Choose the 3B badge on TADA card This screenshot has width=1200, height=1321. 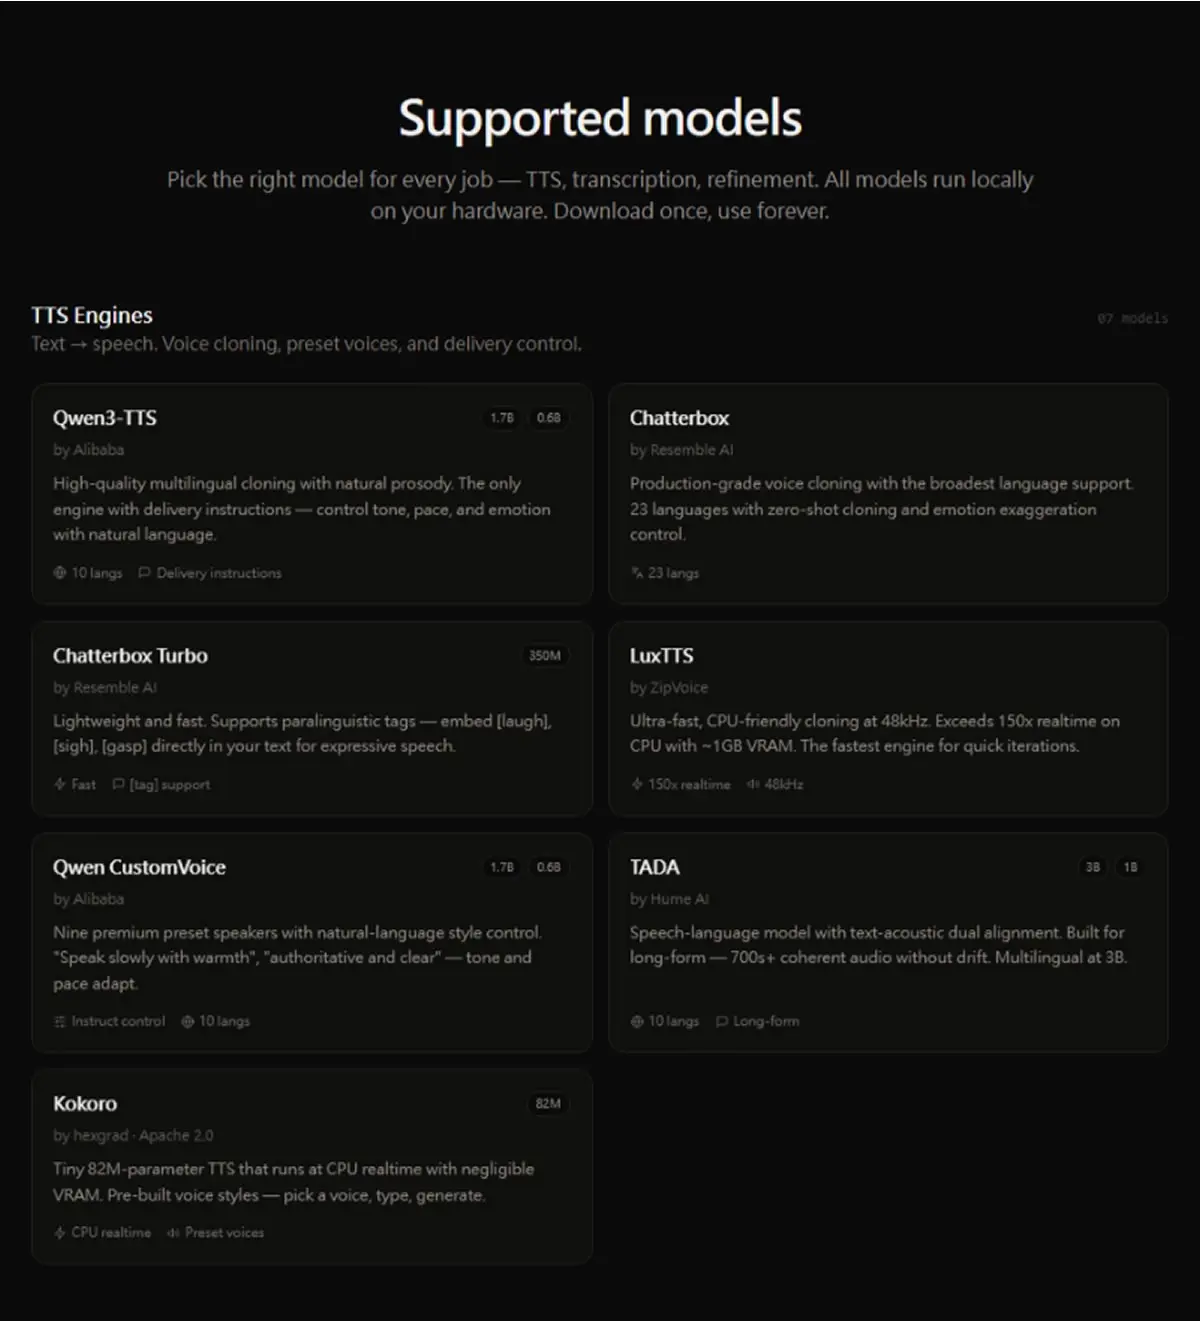(x=1093, y=867)
